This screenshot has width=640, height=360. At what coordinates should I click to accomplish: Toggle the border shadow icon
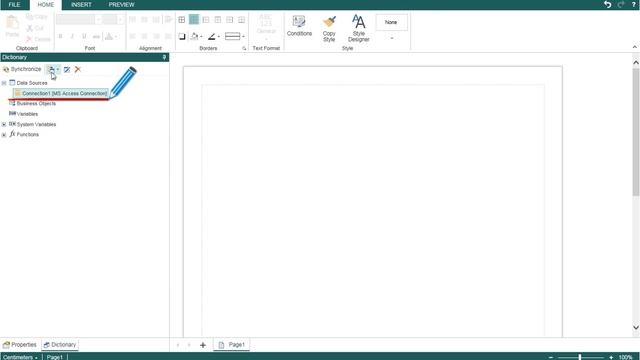point(182,36)
